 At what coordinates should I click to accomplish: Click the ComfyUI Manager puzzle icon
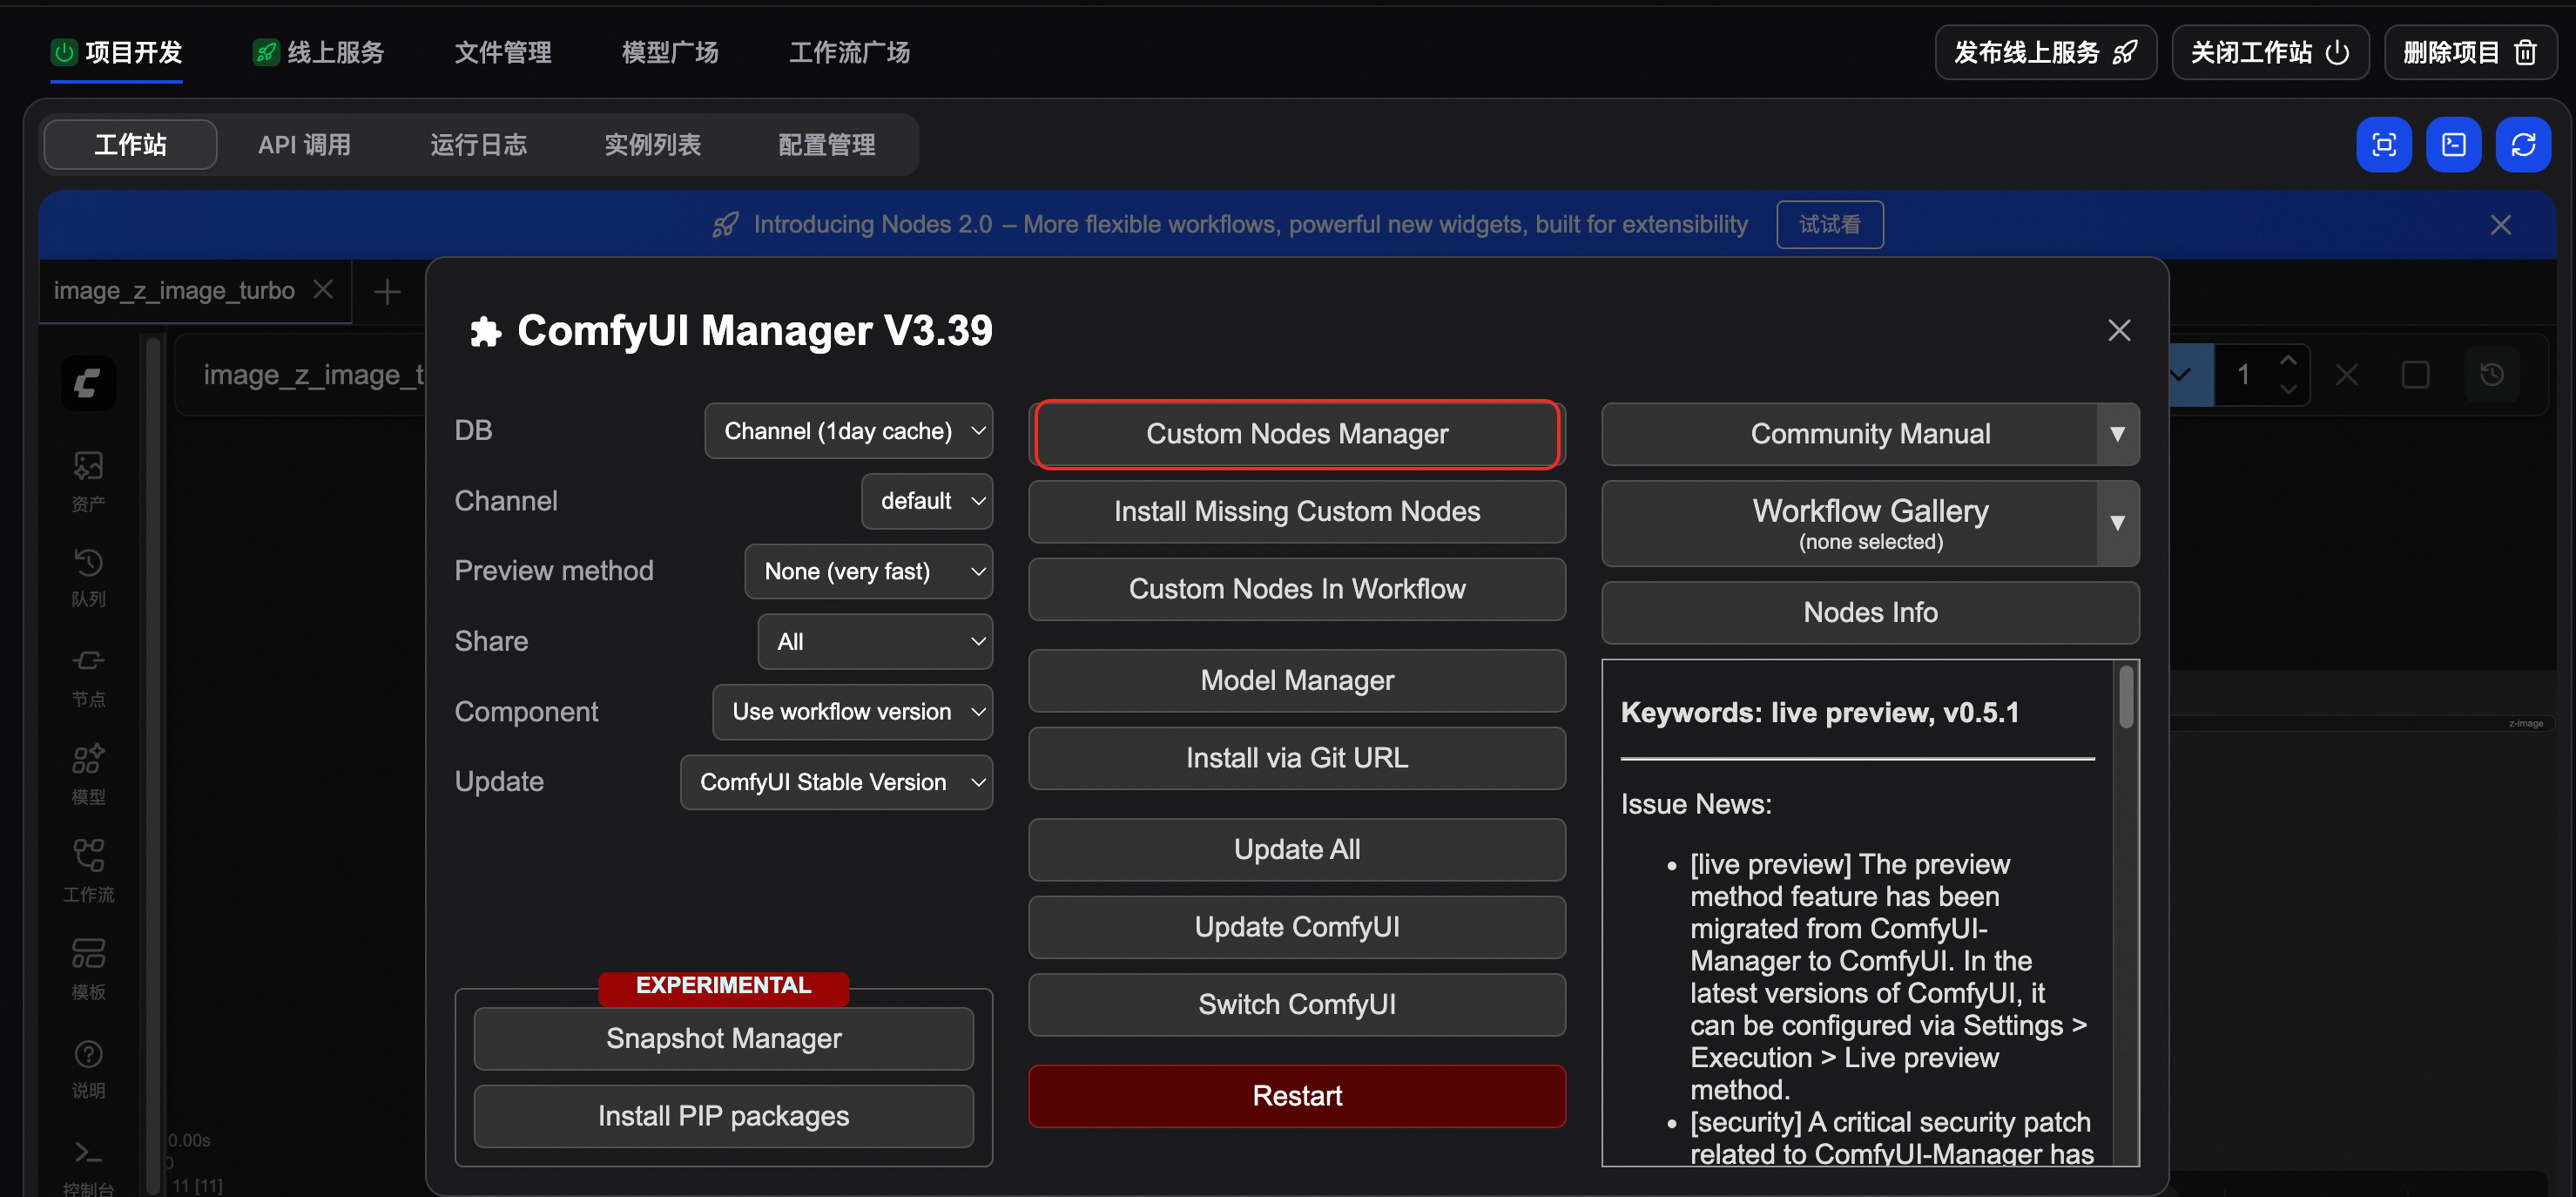(x=485, y=331)
